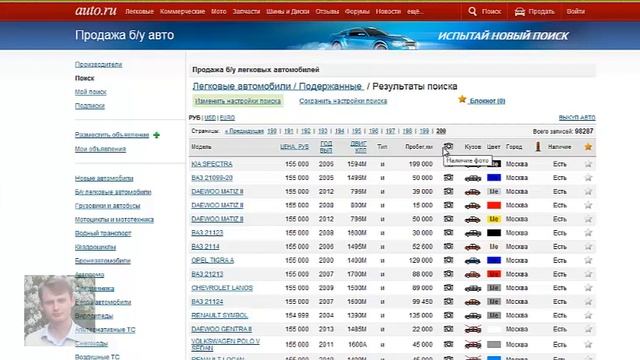Click the search magnifier icon in header
The image size is (640, 360).
[x=472, y=11]
